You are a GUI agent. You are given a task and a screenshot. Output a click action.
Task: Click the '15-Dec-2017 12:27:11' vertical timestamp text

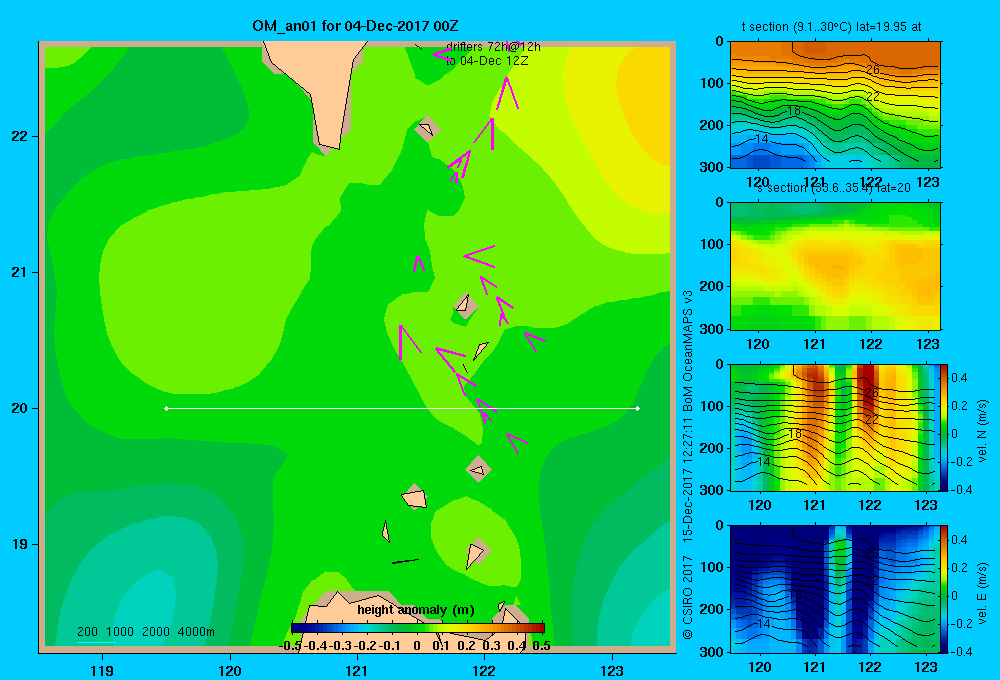pos(688,479)
